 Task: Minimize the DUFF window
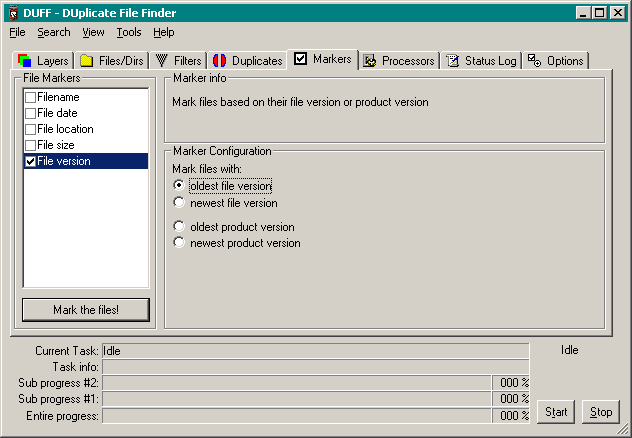tap(583, 13)
